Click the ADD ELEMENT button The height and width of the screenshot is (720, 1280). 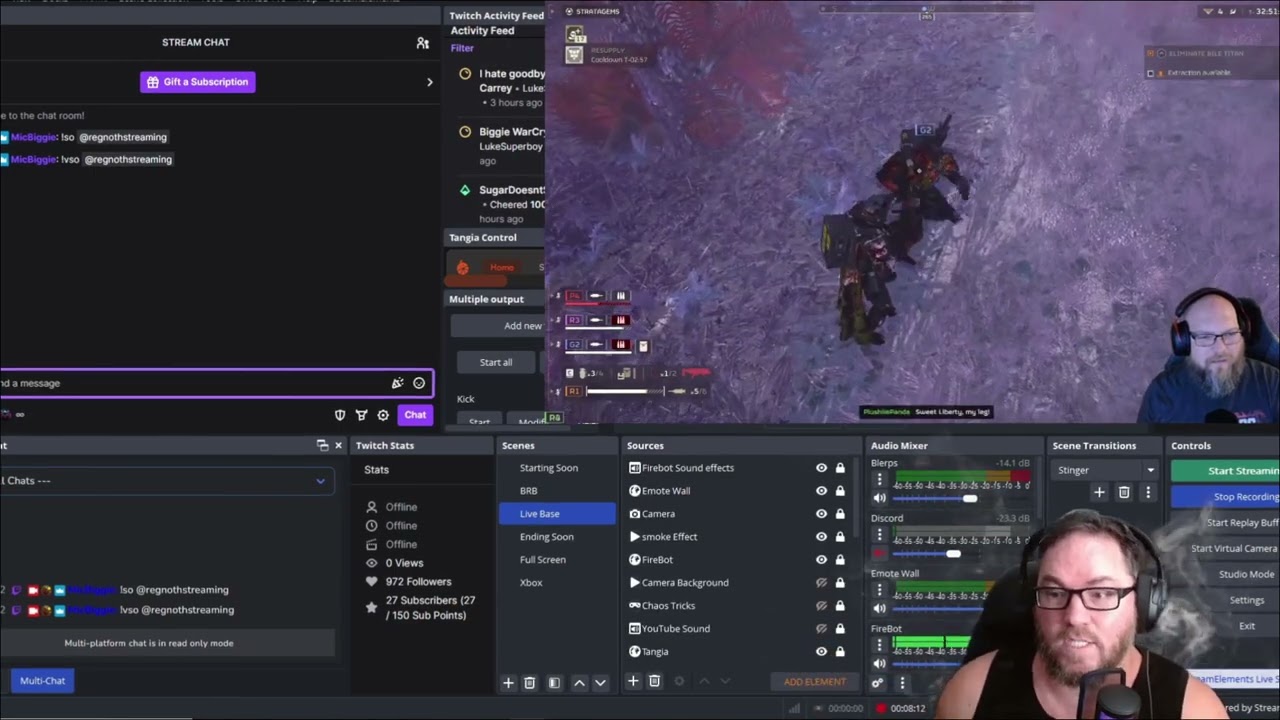[814, 682]
